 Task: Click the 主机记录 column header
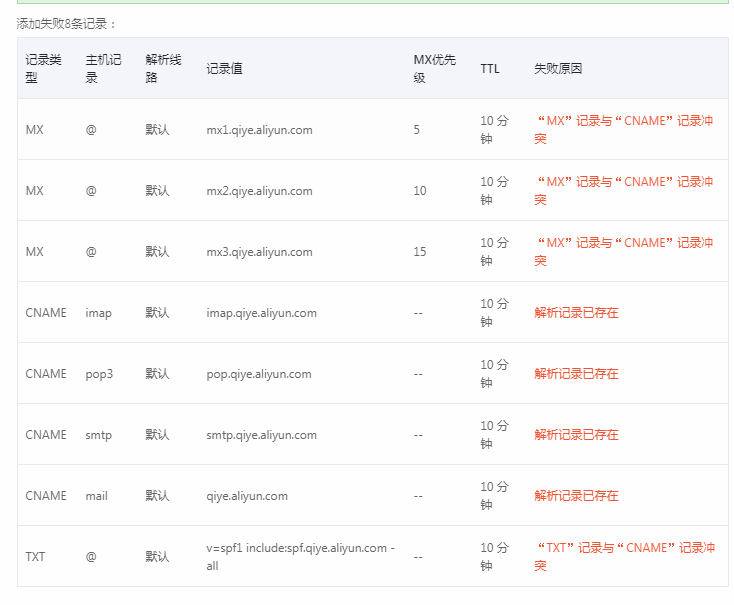[103, 68]
